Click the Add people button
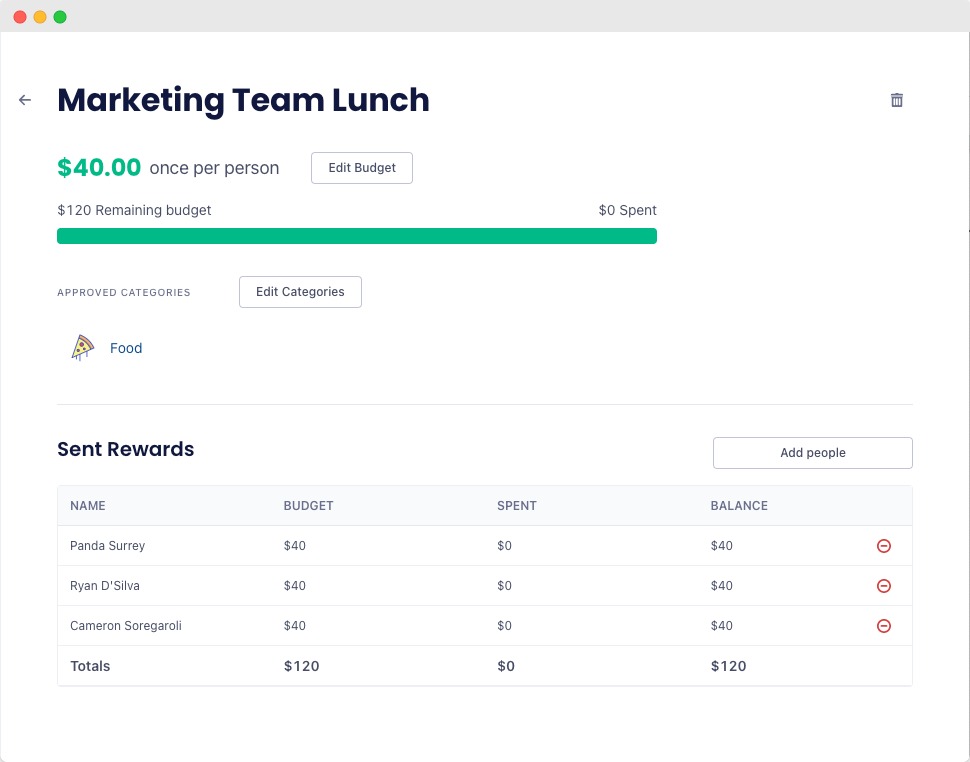 point(812,453)
